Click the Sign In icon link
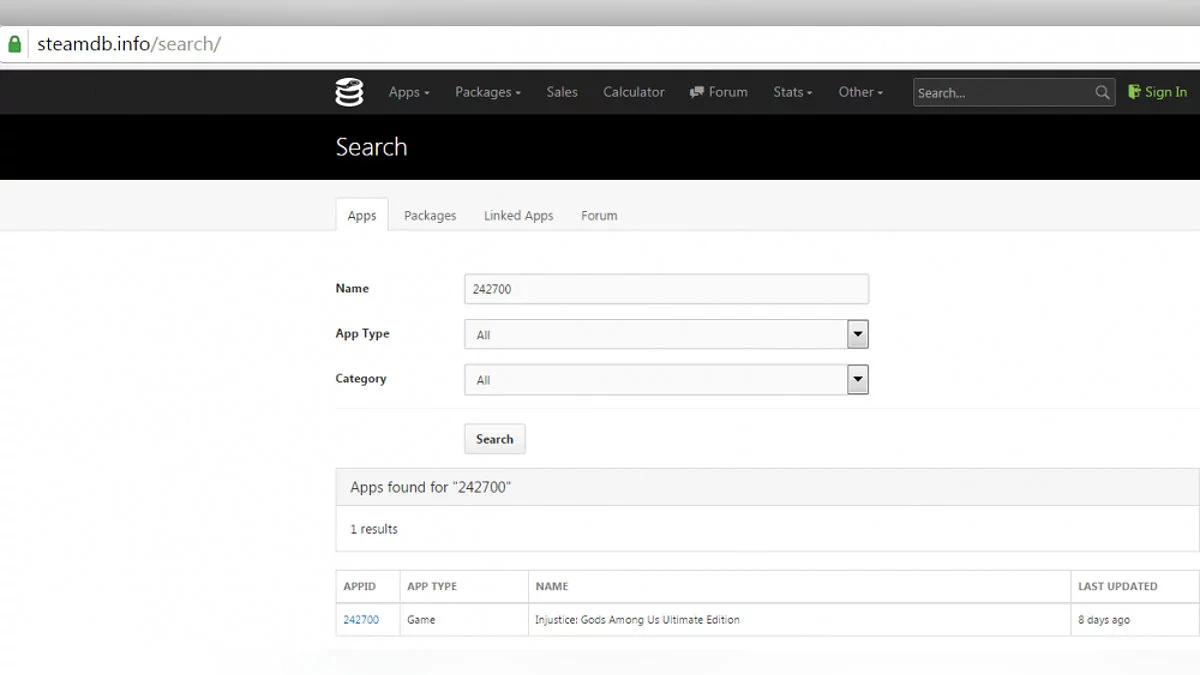The width and height of the screenshot is (1200, 675). (x=1157, y=92)
